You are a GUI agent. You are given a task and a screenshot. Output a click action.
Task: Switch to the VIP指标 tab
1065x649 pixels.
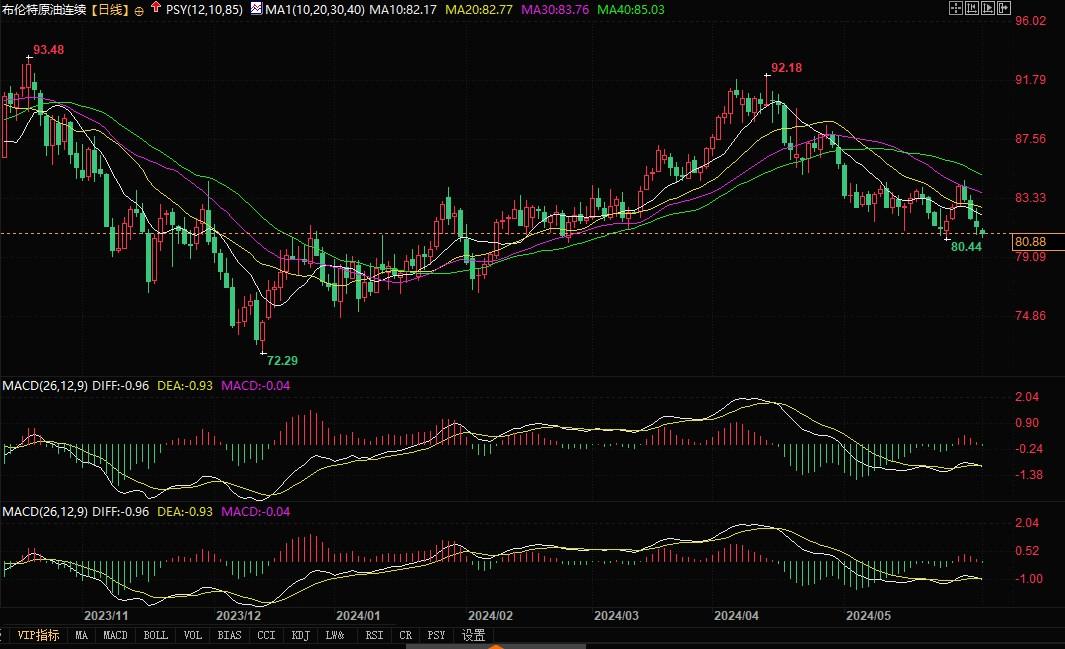pos(39,635)
